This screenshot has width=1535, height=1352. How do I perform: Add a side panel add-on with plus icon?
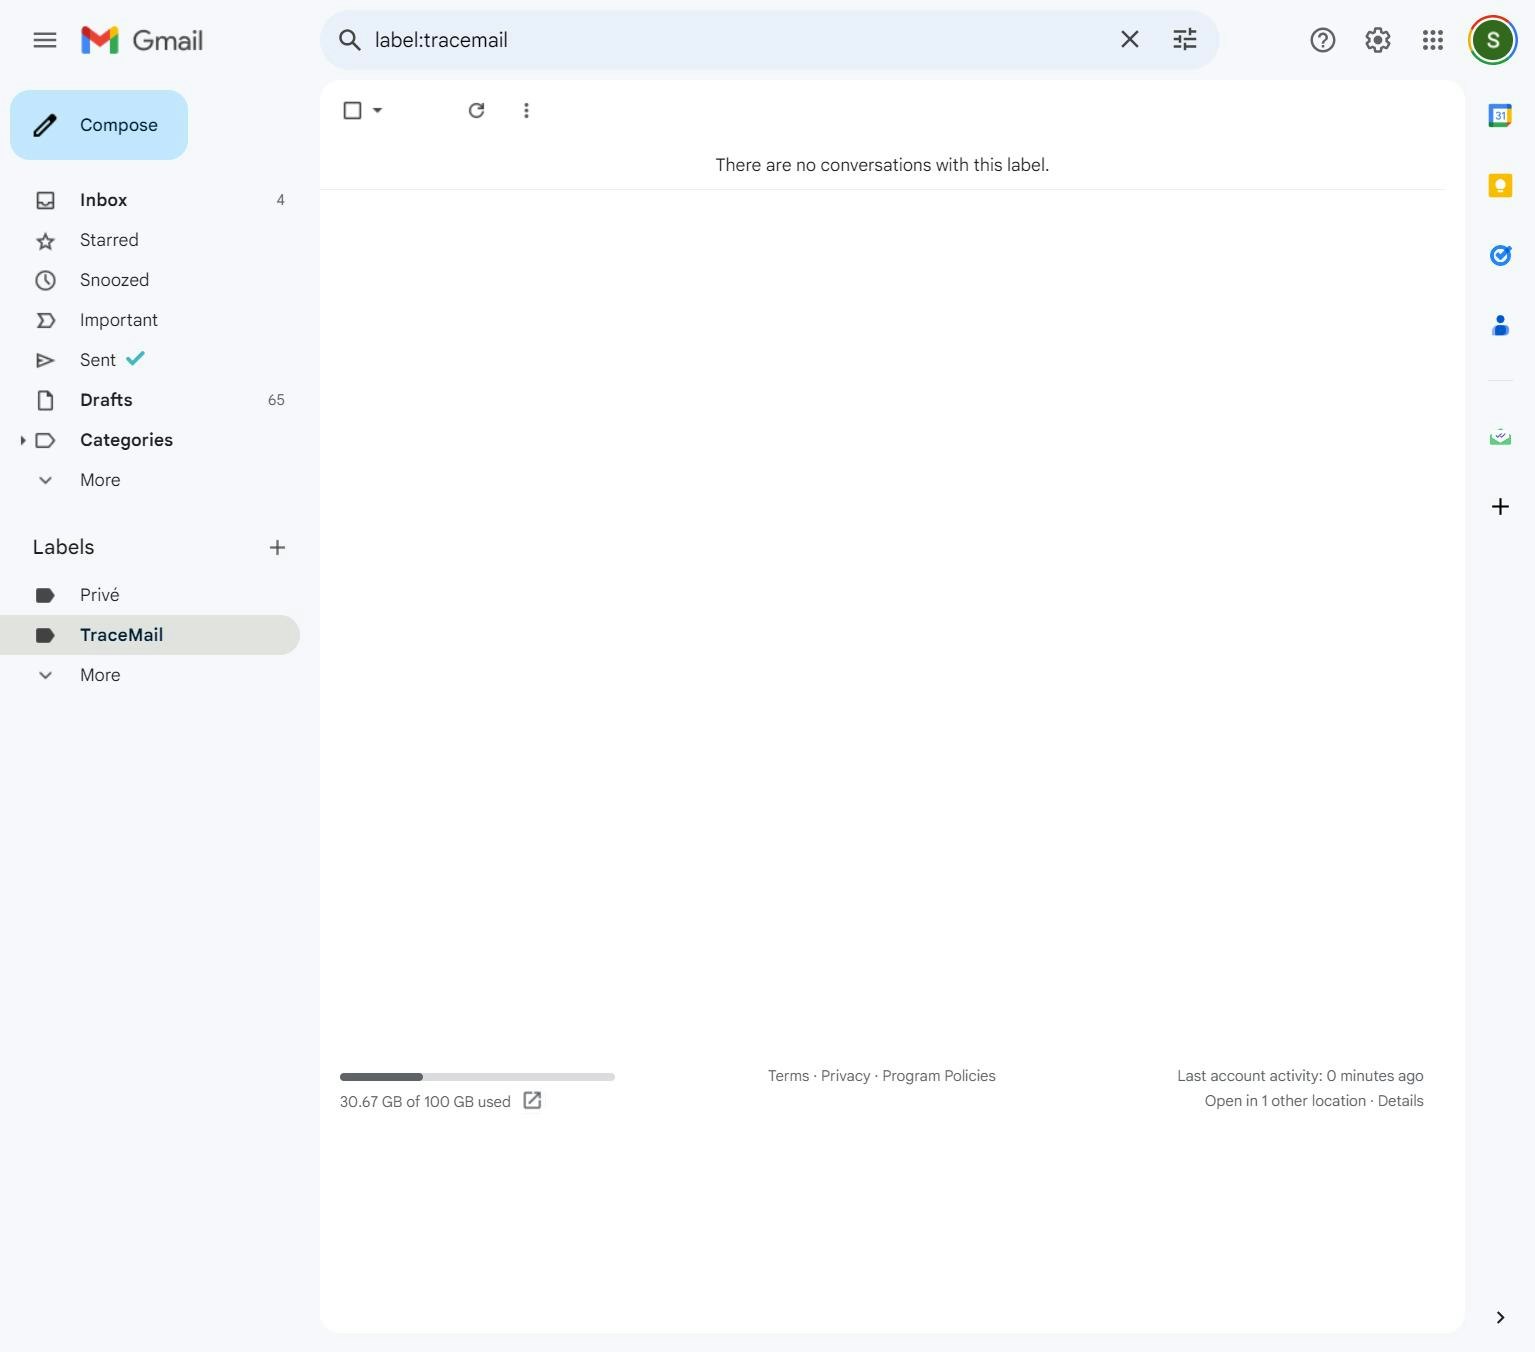(1499, 506)
